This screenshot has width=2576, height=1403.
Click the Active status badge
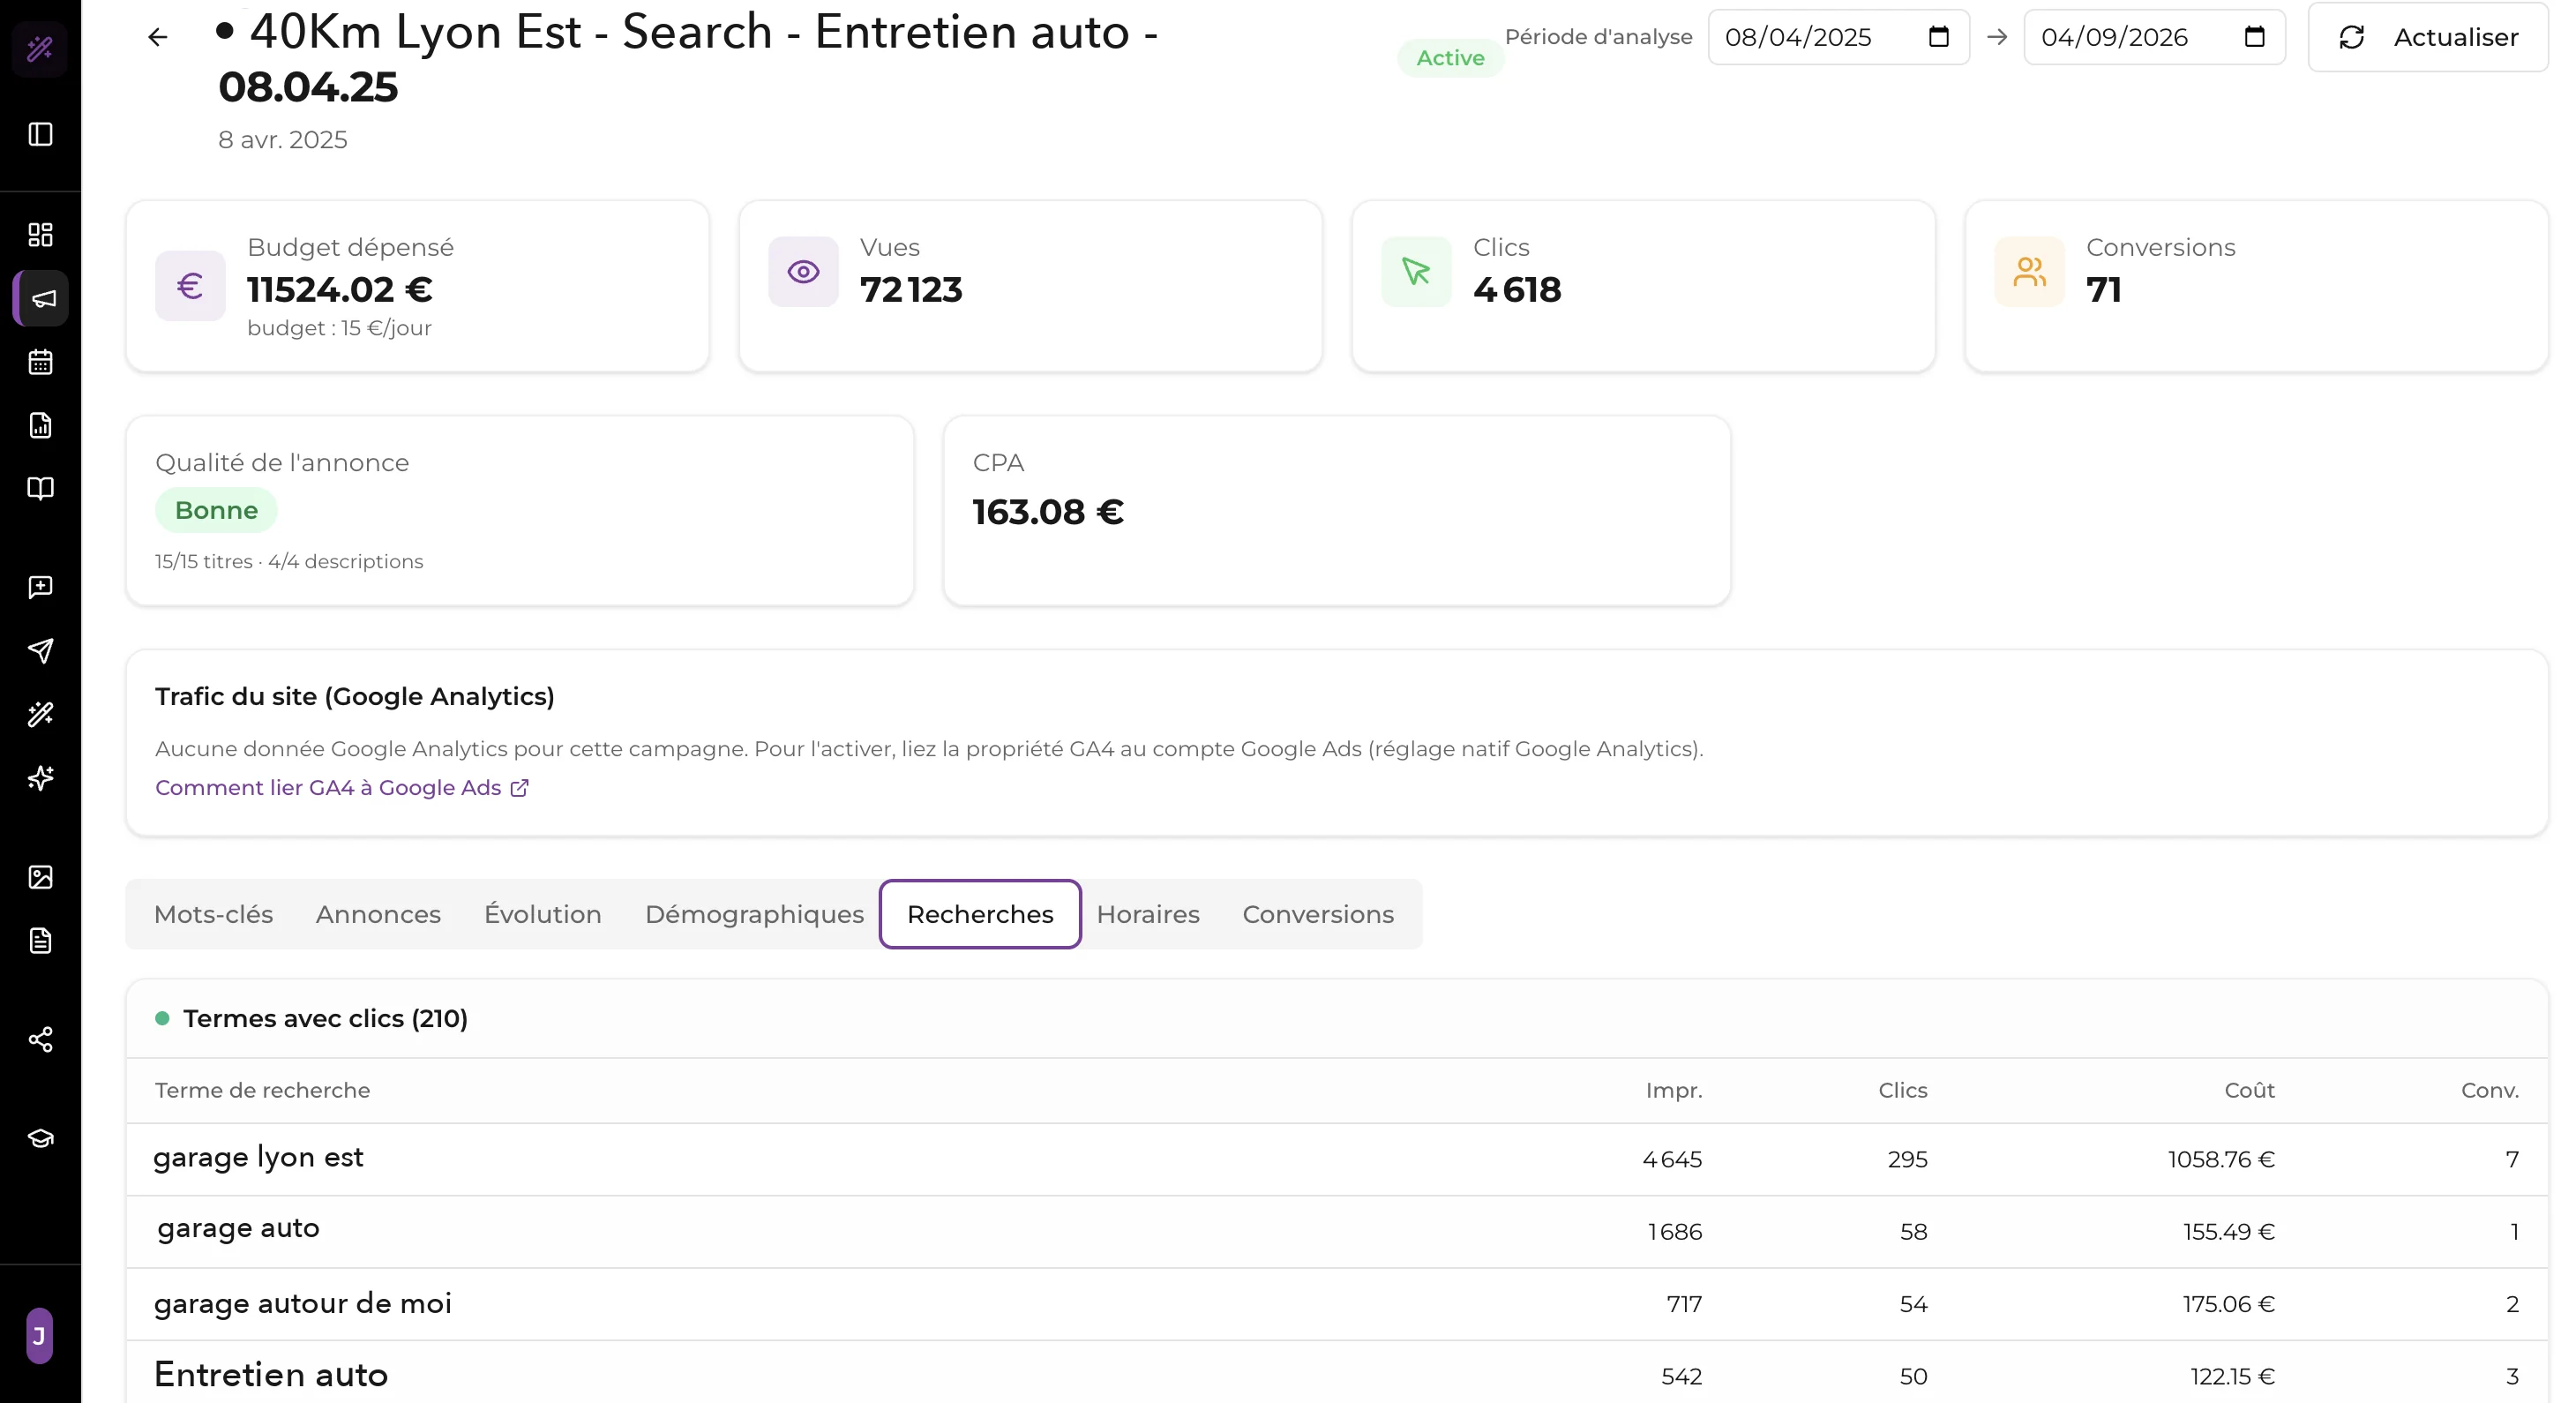1450,58
